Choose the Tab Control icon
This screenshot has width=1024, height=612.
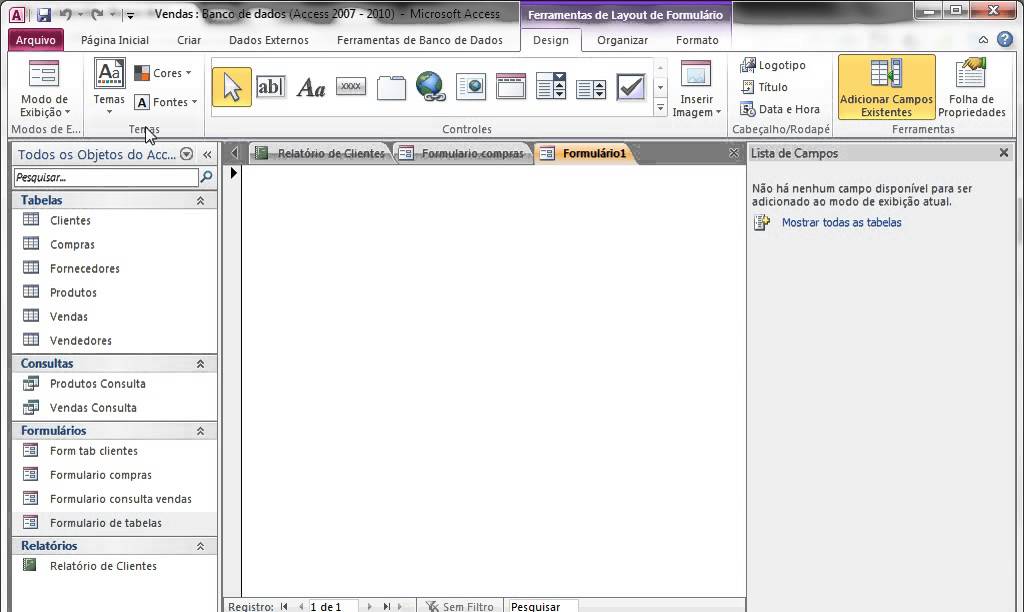tap(391, 87)
